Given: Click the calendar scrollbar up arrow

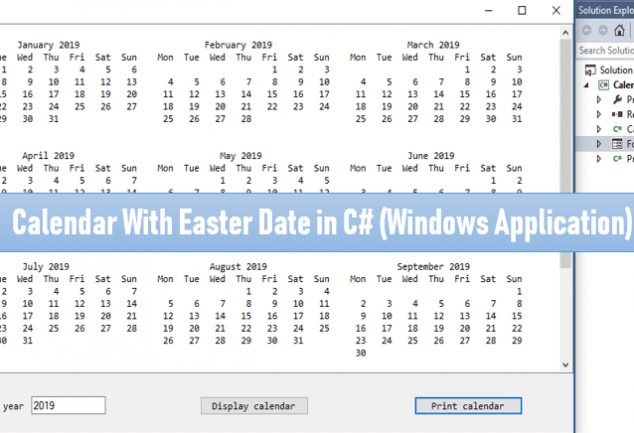Looking at the screenshot, I should (565, 33).
